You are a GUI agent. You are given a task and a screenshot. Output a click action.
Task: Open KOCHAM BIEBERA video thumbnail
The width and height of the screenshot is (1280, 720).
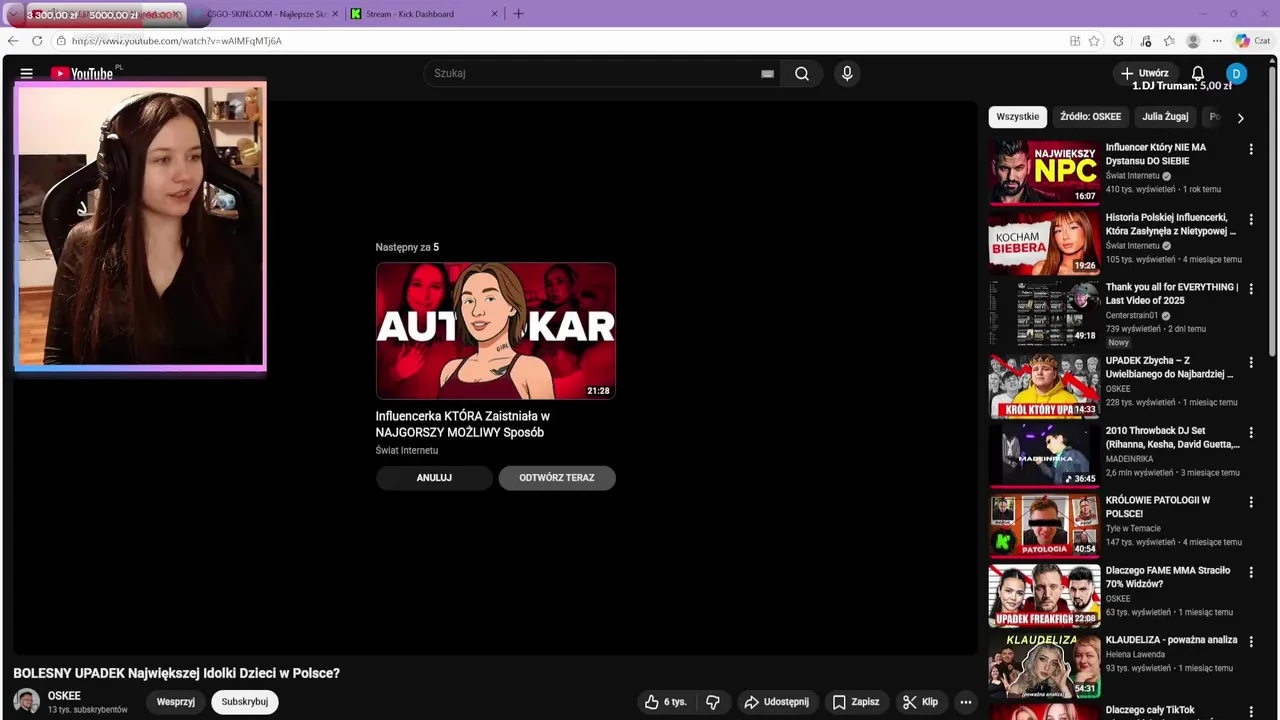click(1044, 242)
